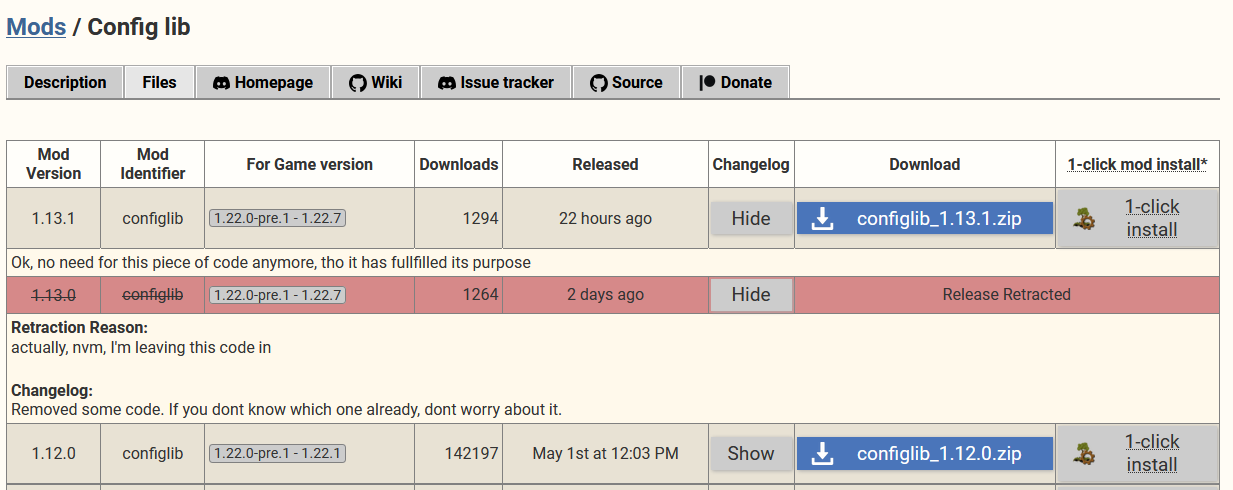This screenshot has width=1233, height=490.
Task: Click the Patreon icon on Donate tab
Action: click(x=707, y=83)
